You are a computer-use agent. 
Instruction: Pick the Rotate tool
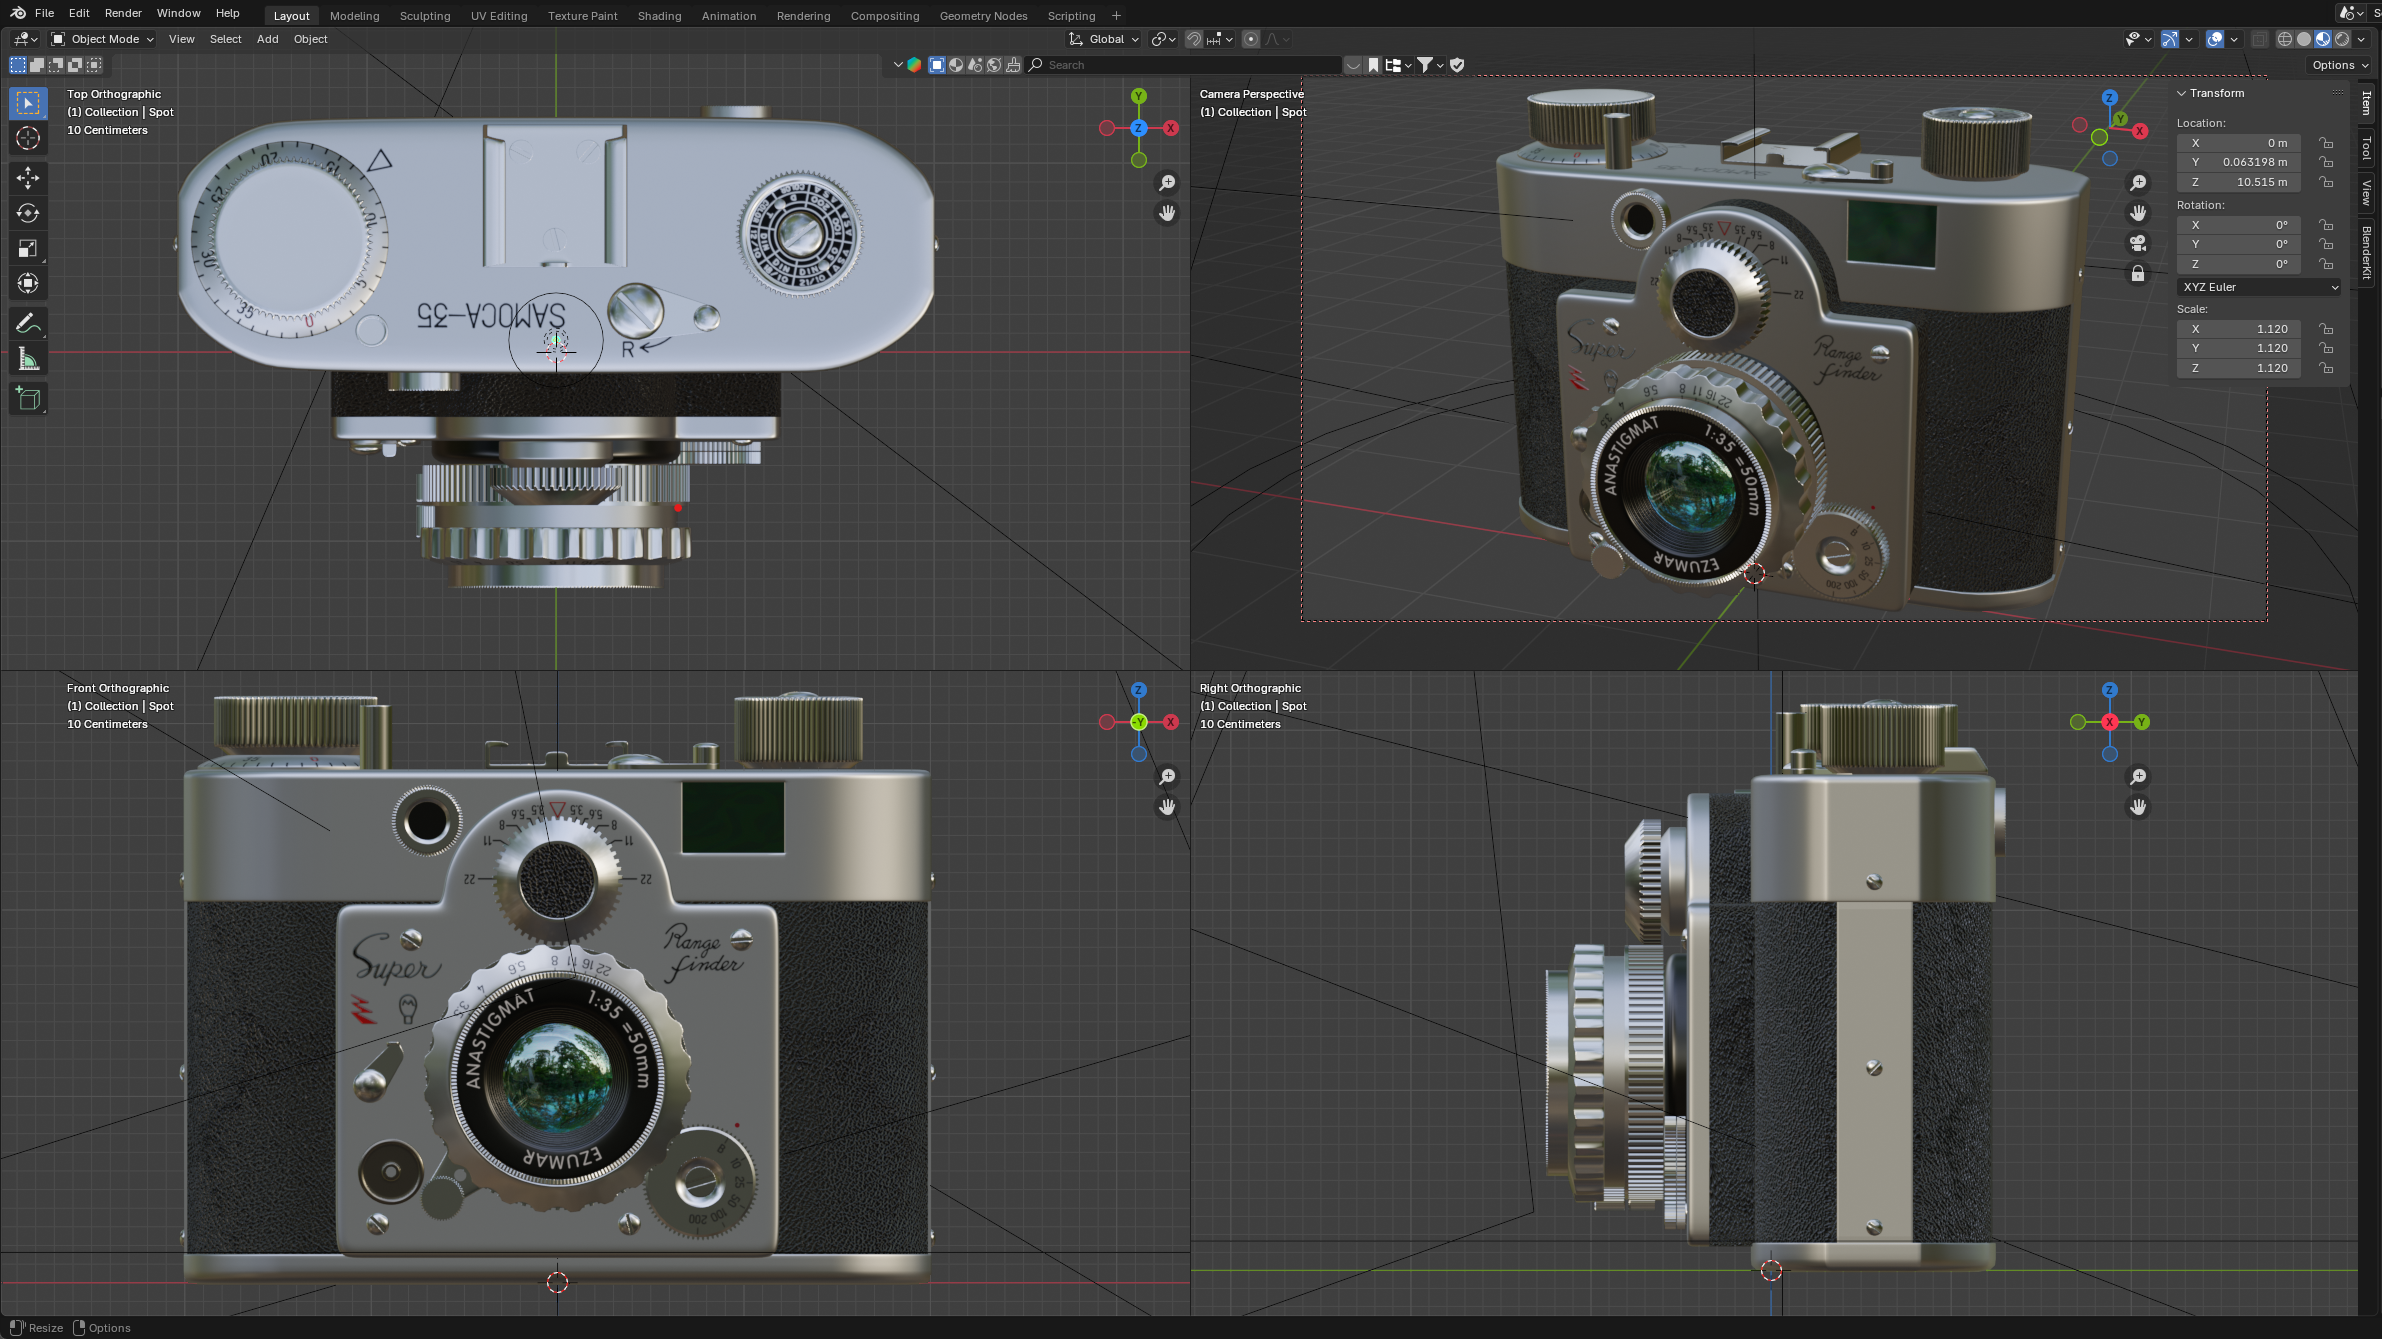click(x=28, y=213)
